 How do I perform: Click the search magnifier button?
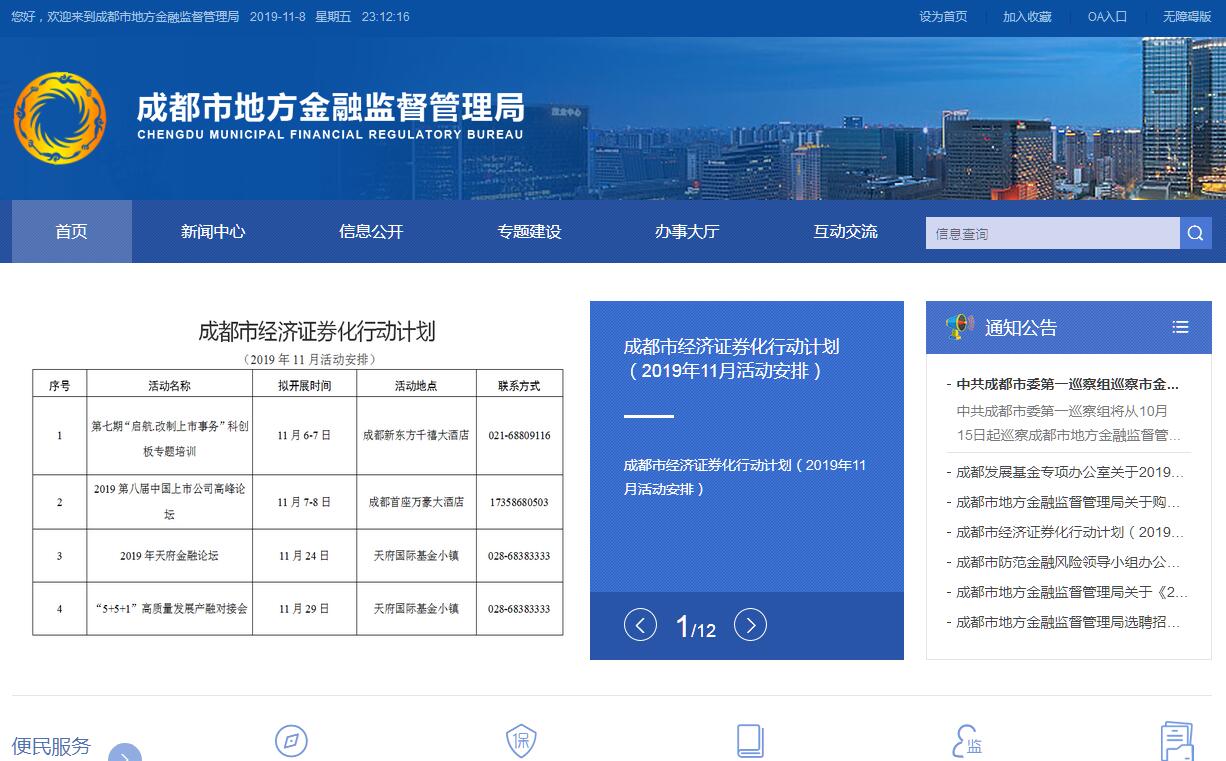point(1195,233)
